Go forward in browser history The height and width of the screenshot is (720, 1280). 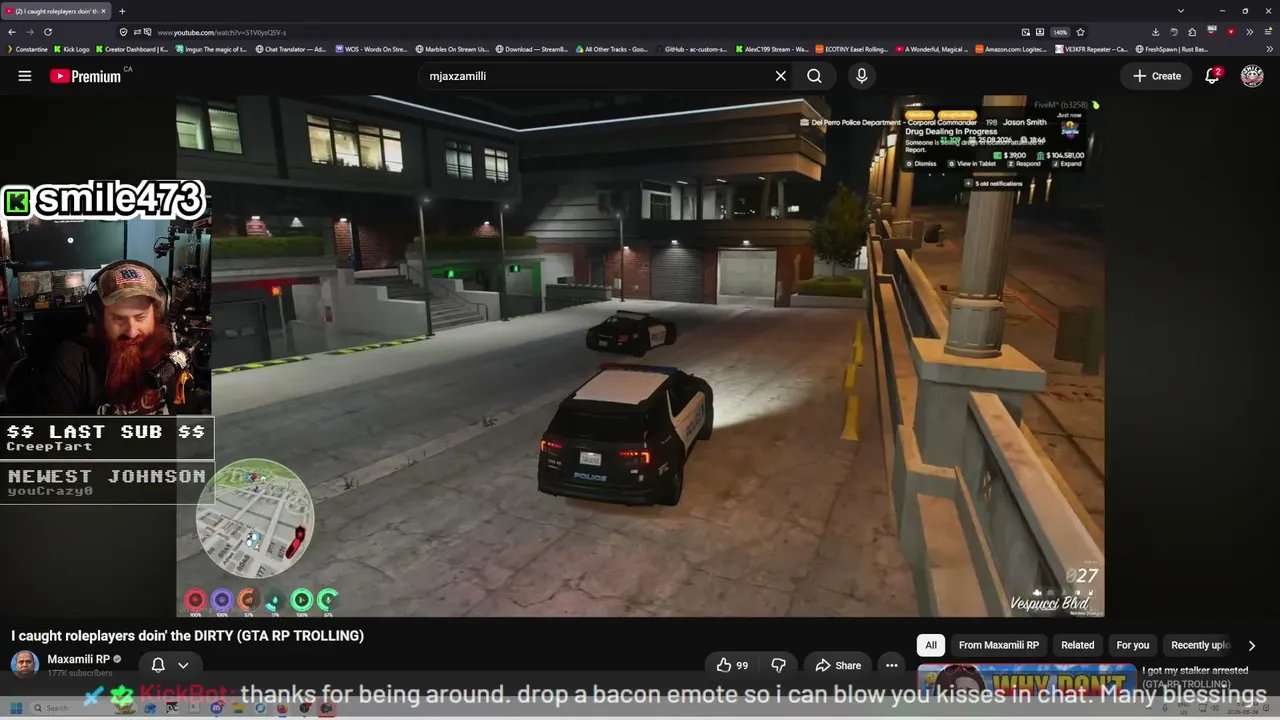click(29, 32)
